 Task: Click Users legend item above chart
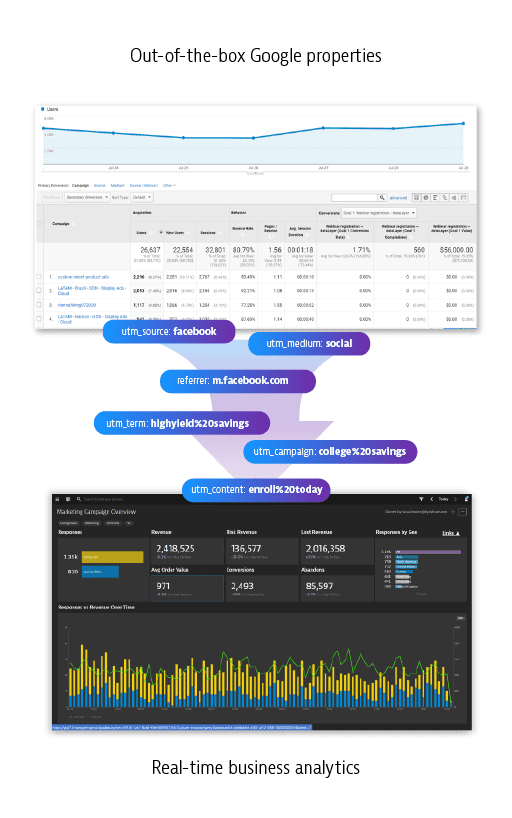click(50, 109)
